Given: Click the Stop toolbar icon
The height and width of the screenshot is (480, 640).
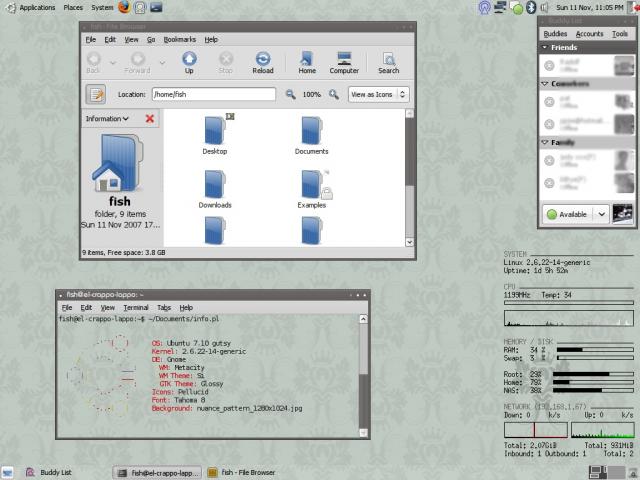Looking at the screenshot, I should 226,59.
